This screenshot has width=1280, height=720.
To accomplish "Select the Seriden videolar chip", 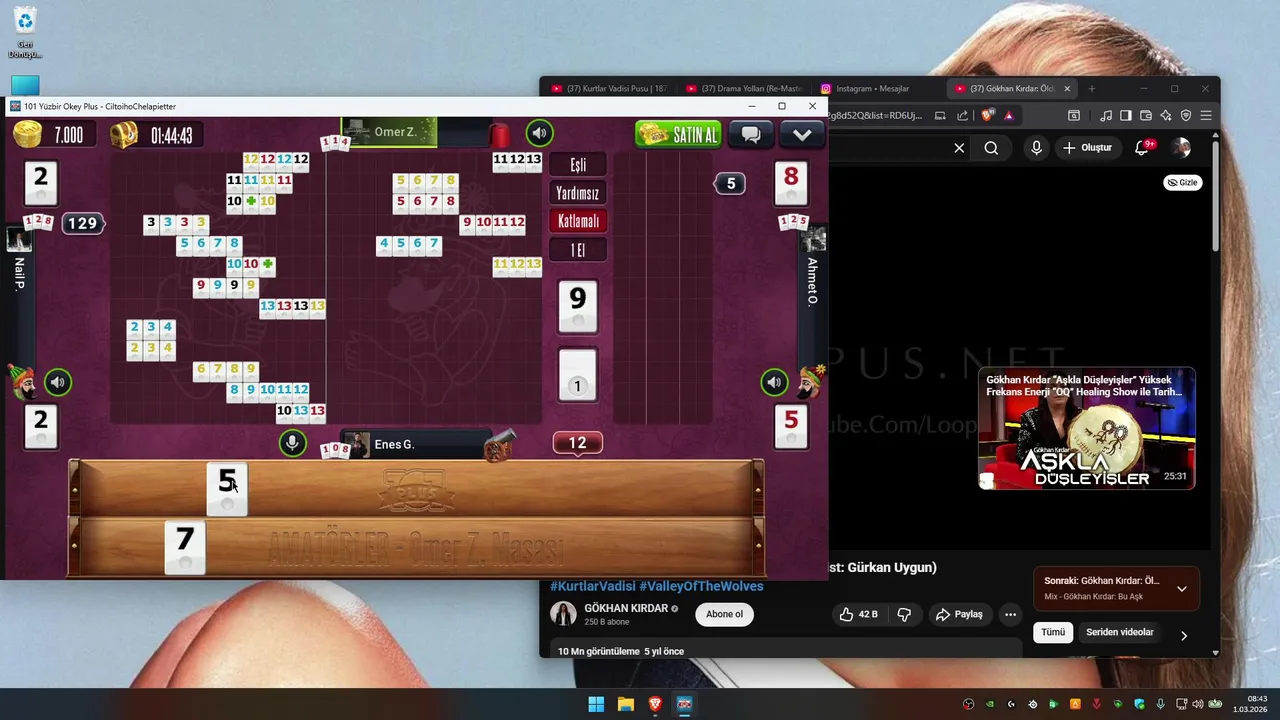I will (1120, 632).
